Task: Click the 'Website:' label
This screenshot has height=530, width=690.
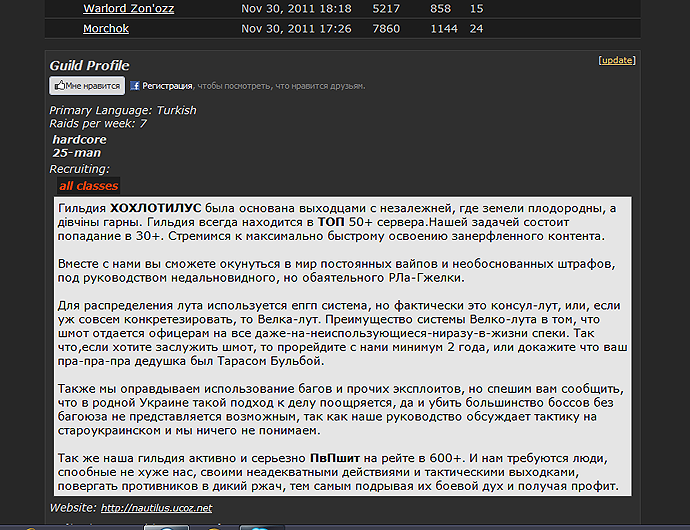Action: click(73, 508)
